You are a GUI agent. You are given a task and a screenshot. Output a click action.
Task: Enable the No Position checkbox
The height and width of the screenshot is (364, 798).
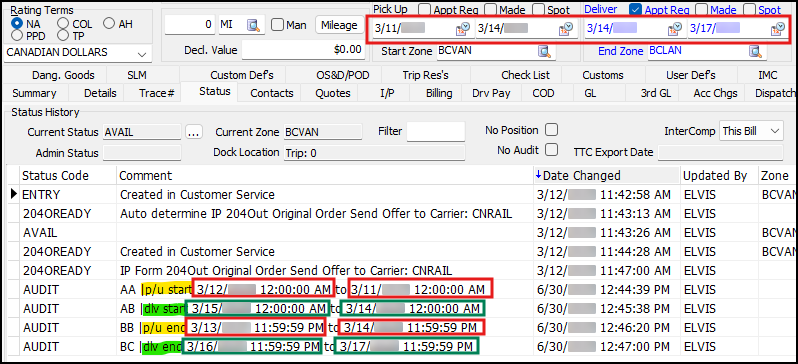coord(551,130)
